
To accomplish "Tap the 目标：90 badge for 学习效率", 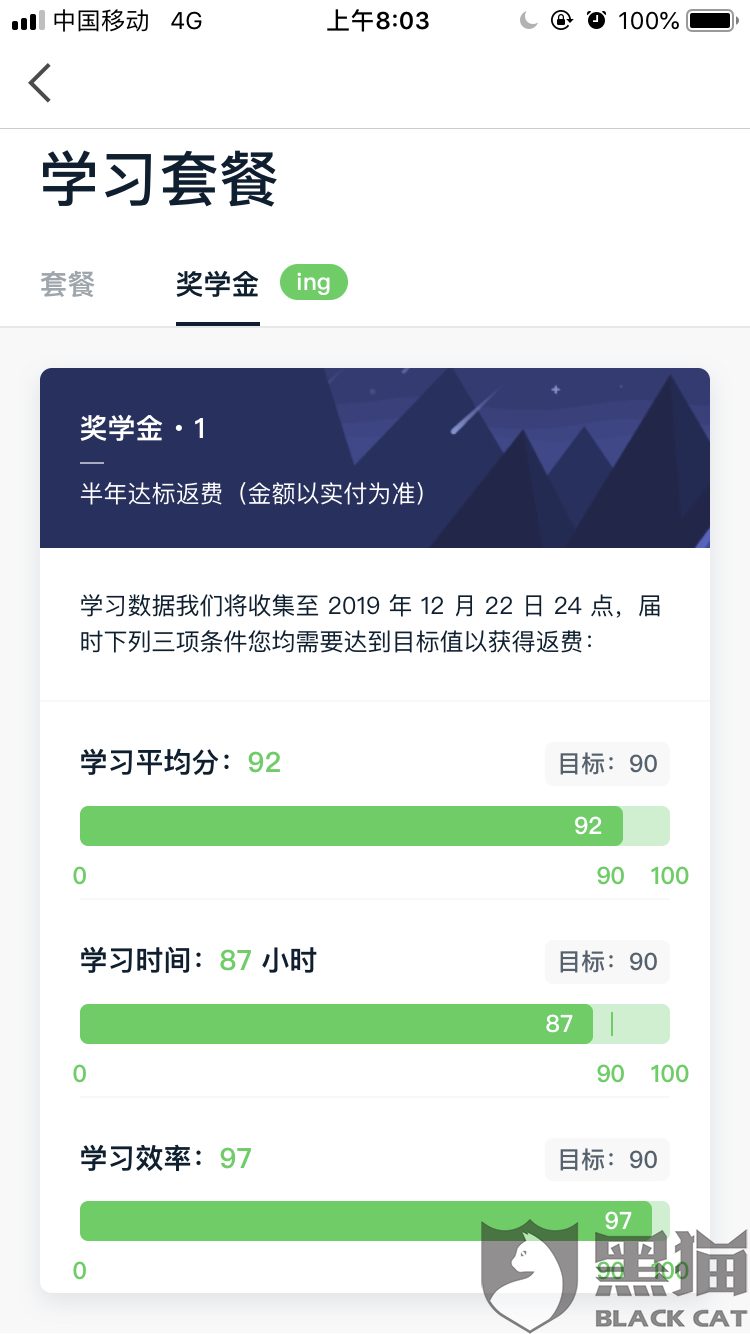I will (x=607, y=1160).
